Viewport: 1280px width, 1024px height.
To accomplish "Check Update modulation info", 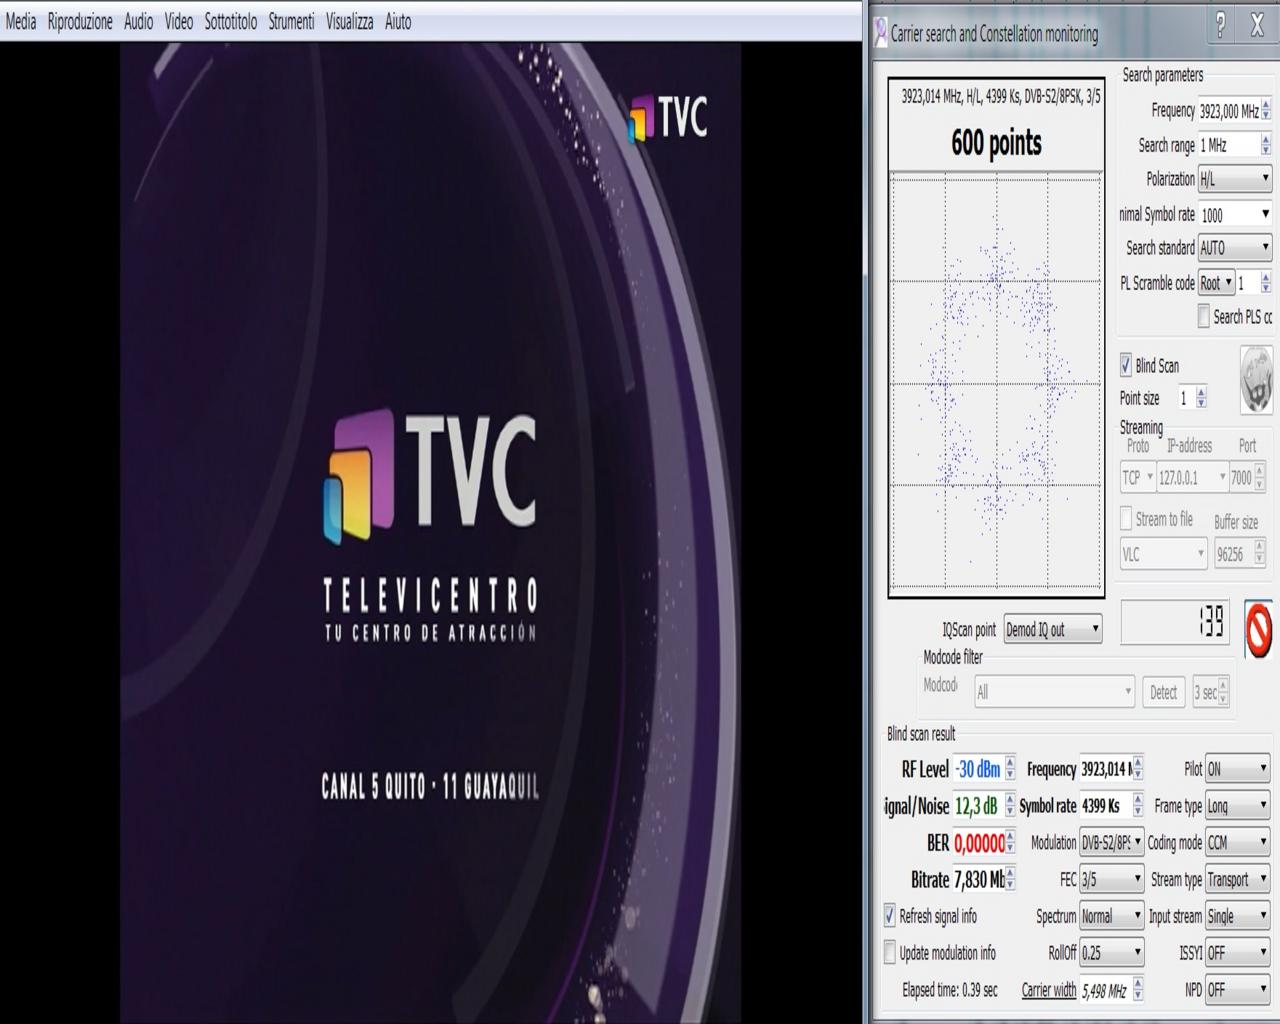I will 890,953.
